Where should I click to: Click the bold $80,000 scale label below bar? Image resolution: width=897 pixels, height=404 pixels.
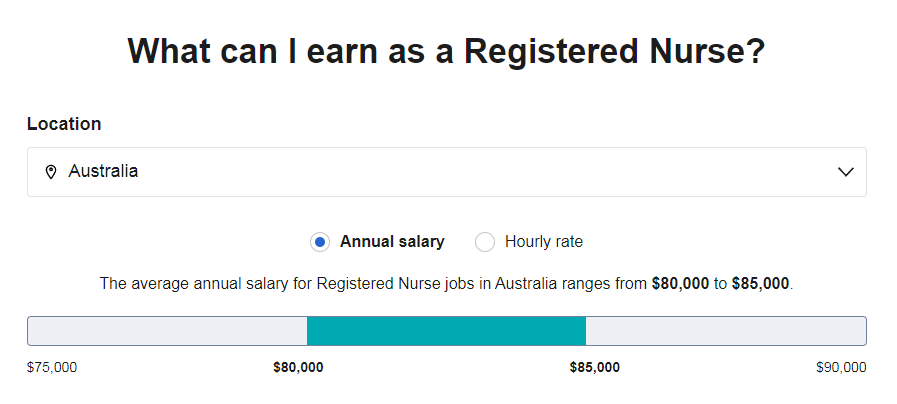click(298, 367)
